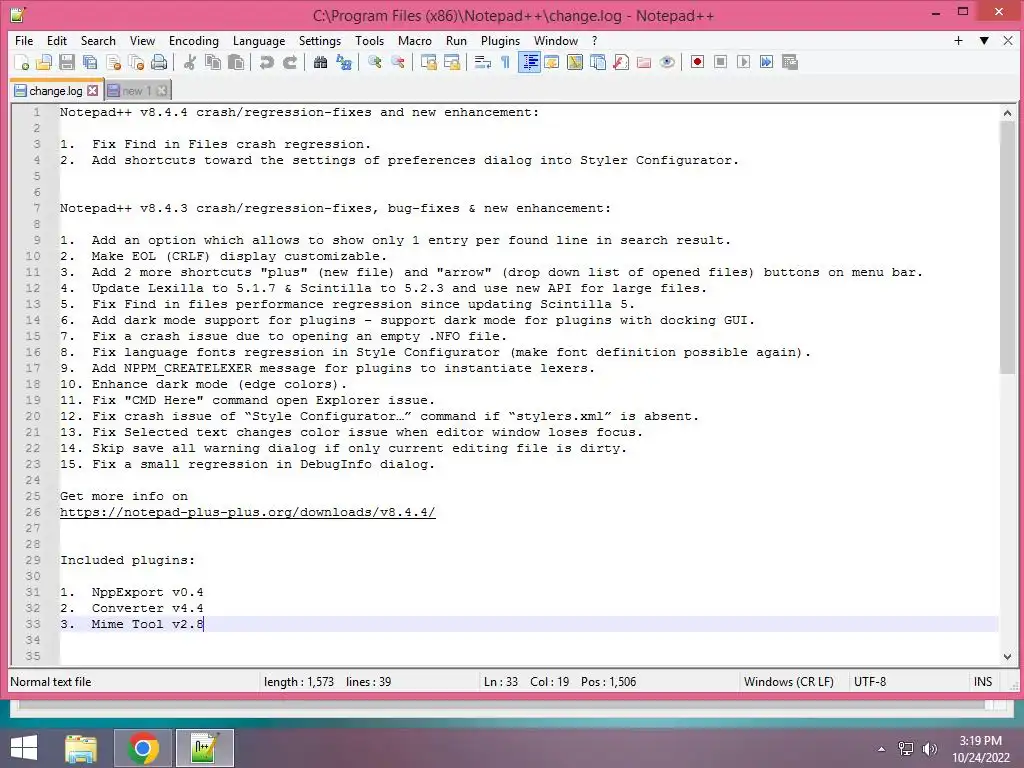Stop macro recording square icon

[x=720, y=62]
